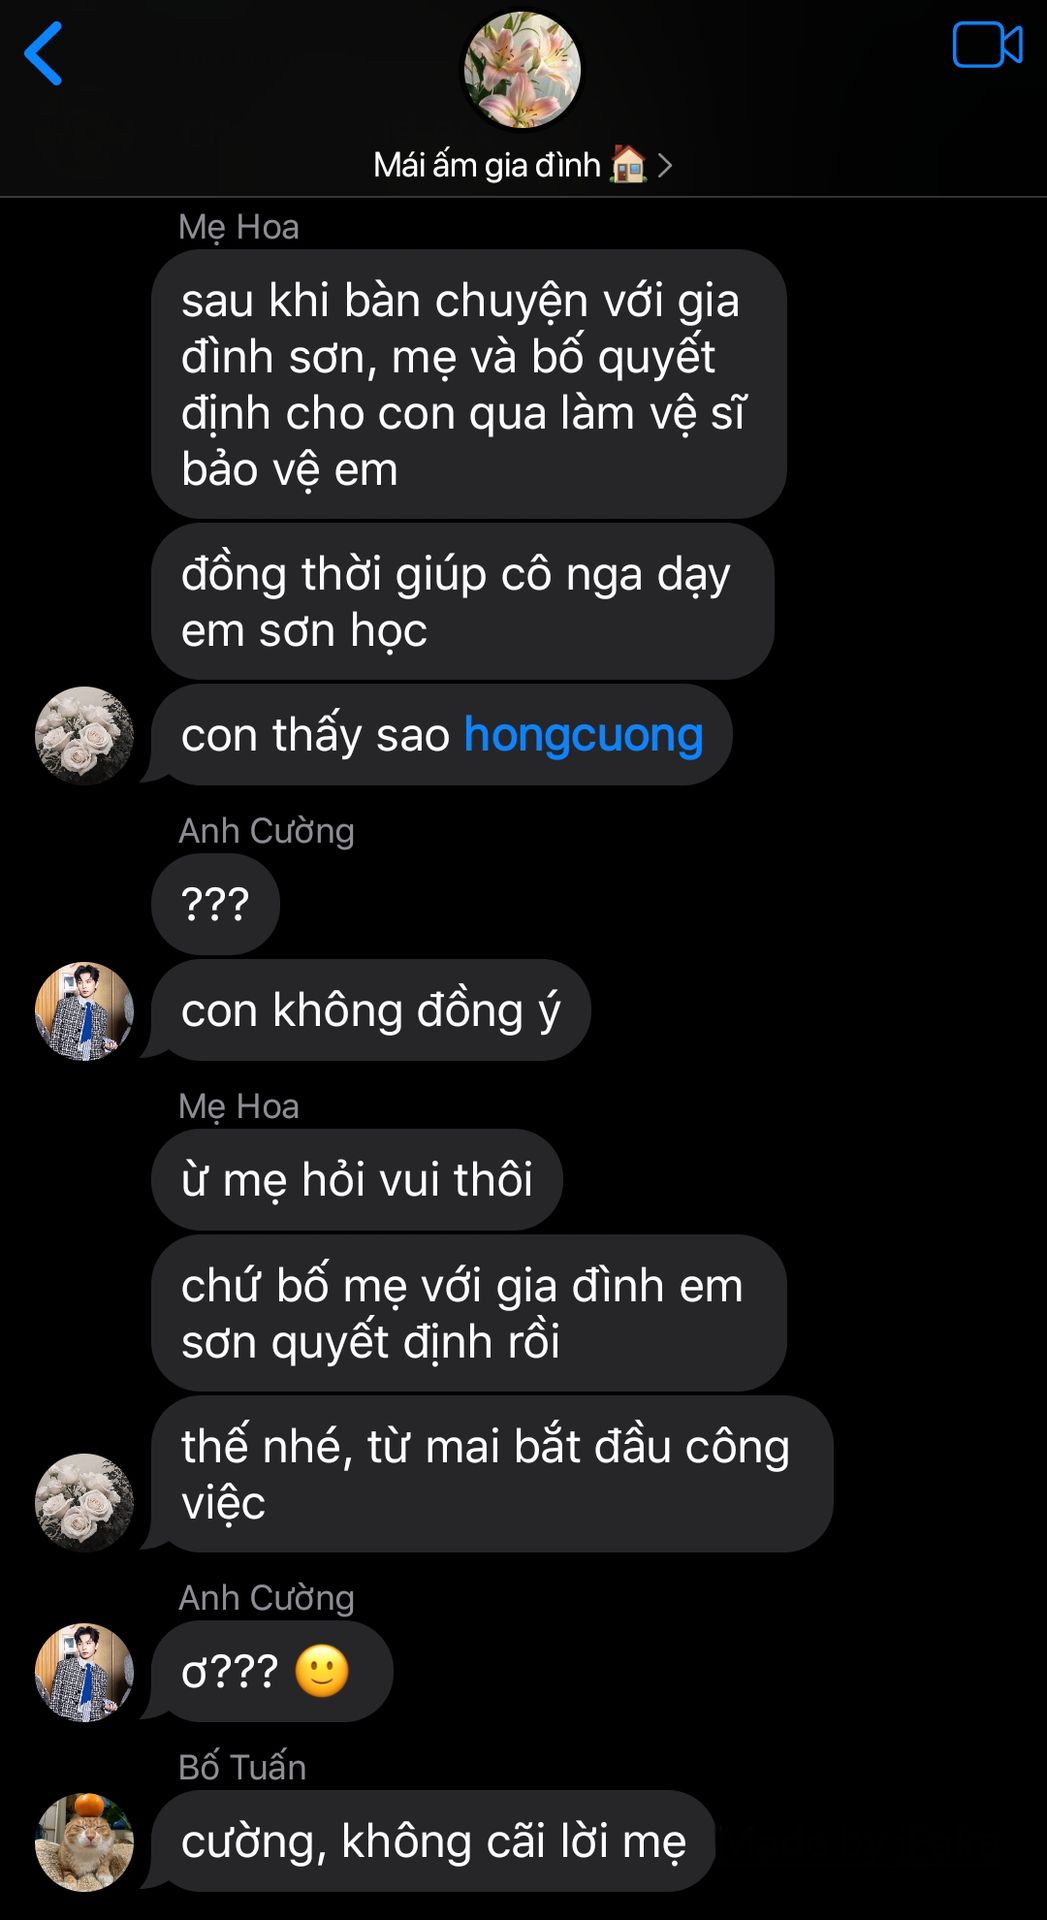
Task: Open Anh Cường's avatar beside 'ơ???' message
Action: click(84, 1672)
